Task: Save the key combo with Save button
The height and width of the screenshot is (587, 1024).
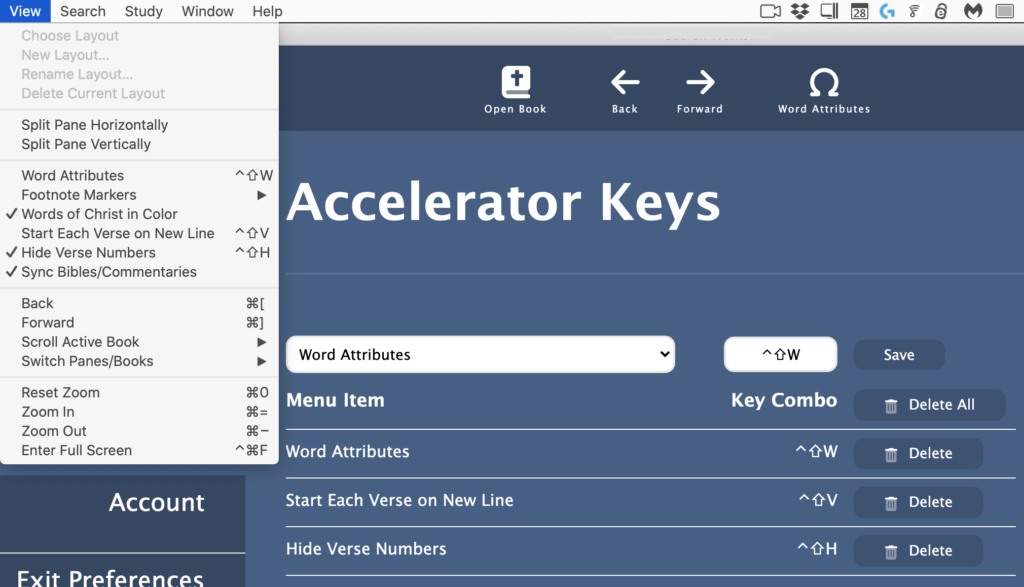Action: [899, 355]
